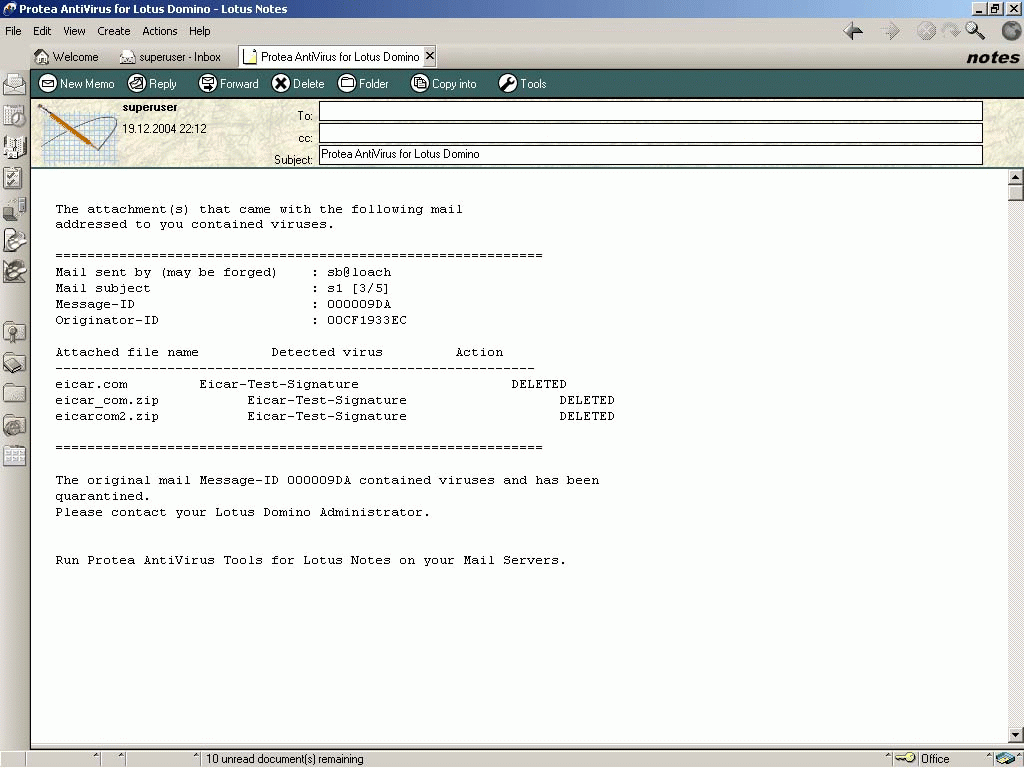Click the globe Open URL icon
The image size is (1024, 768).
pyautogui.click(x=1011, y=31)
